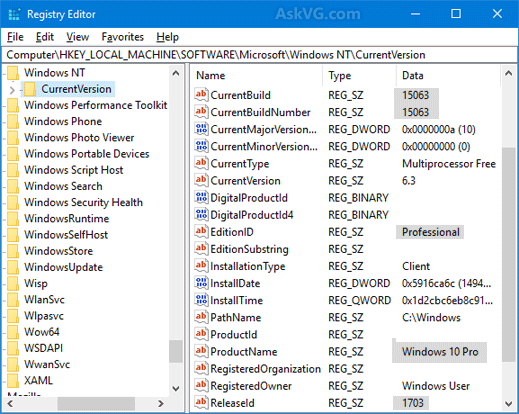The width and height of the screenshot is (519, 414).
Task: Click the CurrentVersion value string icon
Action: tap(201, 180)
